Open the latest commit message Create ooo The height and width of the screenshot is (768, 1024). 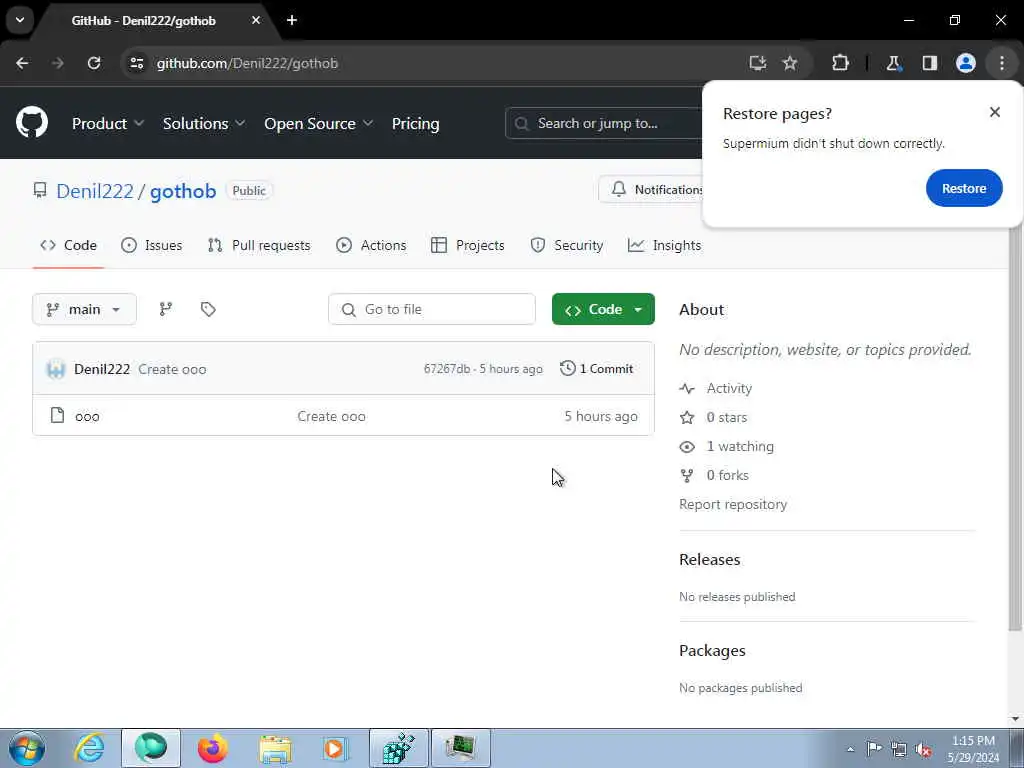point(172,369)
